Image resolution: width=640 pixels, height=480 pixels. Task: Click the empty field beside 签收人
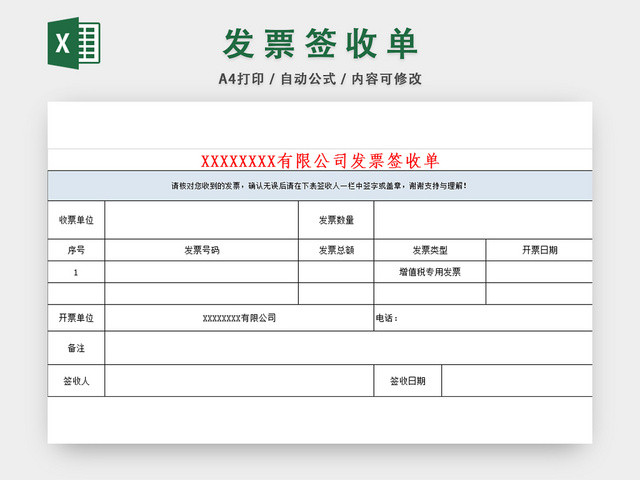pyautogui.click(x=239, y=381)
